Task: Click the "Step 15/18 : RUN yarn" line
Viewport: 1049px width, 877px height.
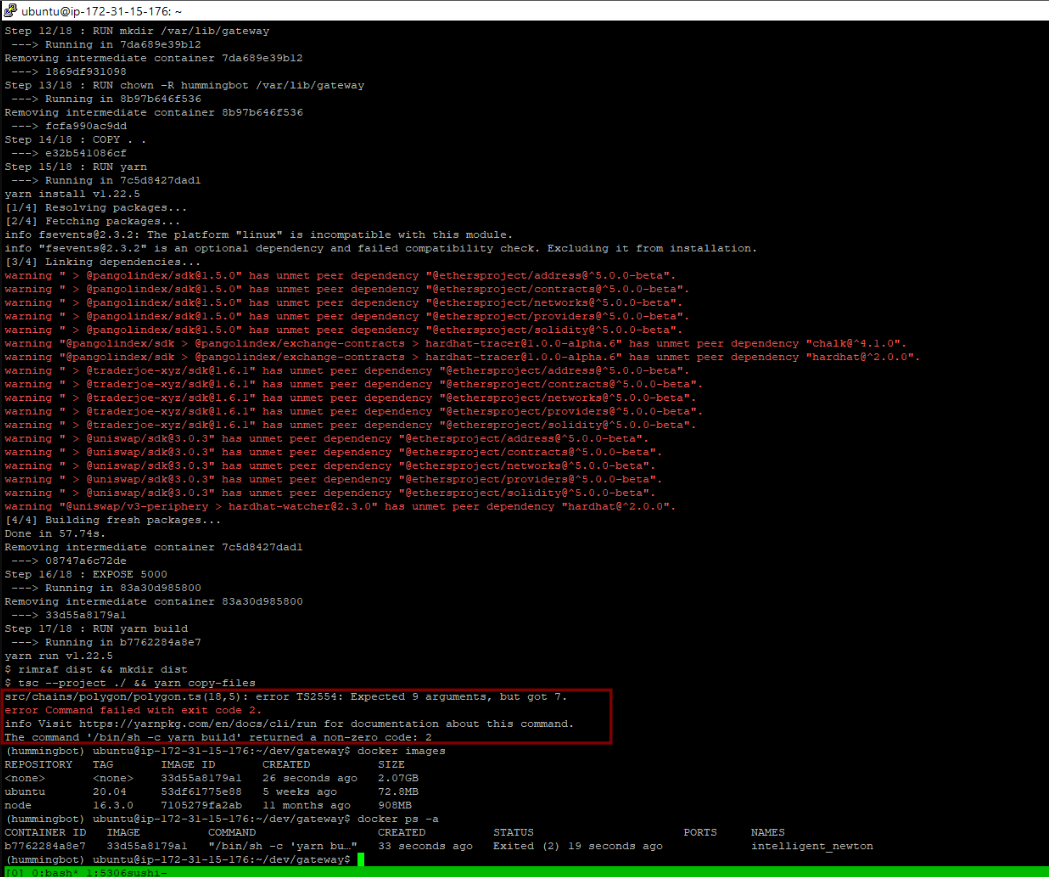Action: coord(76,167)
